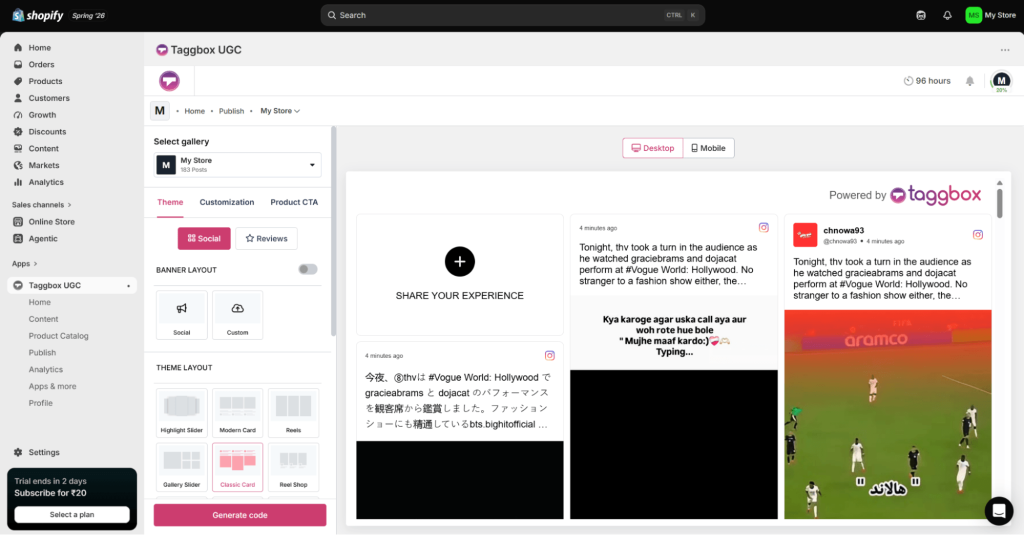Image resolution: width=1024 pixels, height=535 pixels.
Task: Open Orders in sidebar
Action: (41, 65)
